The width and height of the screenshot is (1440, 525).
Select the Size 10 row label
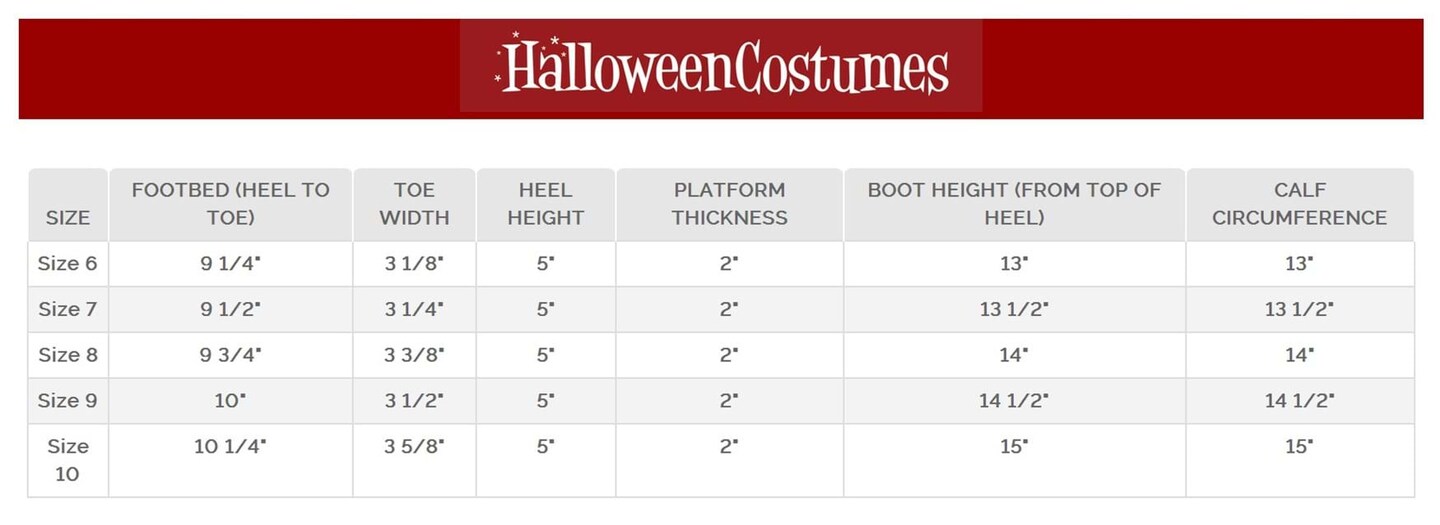point(68,460)
